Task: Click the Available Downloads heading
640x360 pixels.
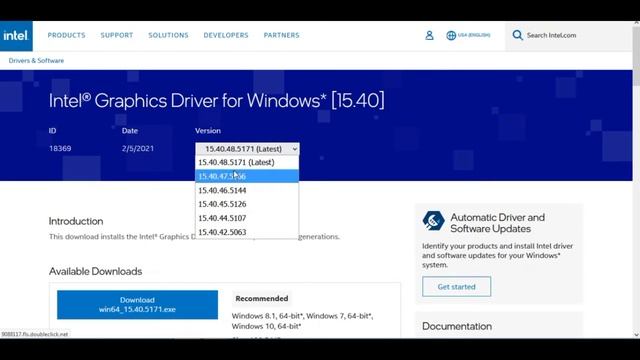Action: point(96,271)
